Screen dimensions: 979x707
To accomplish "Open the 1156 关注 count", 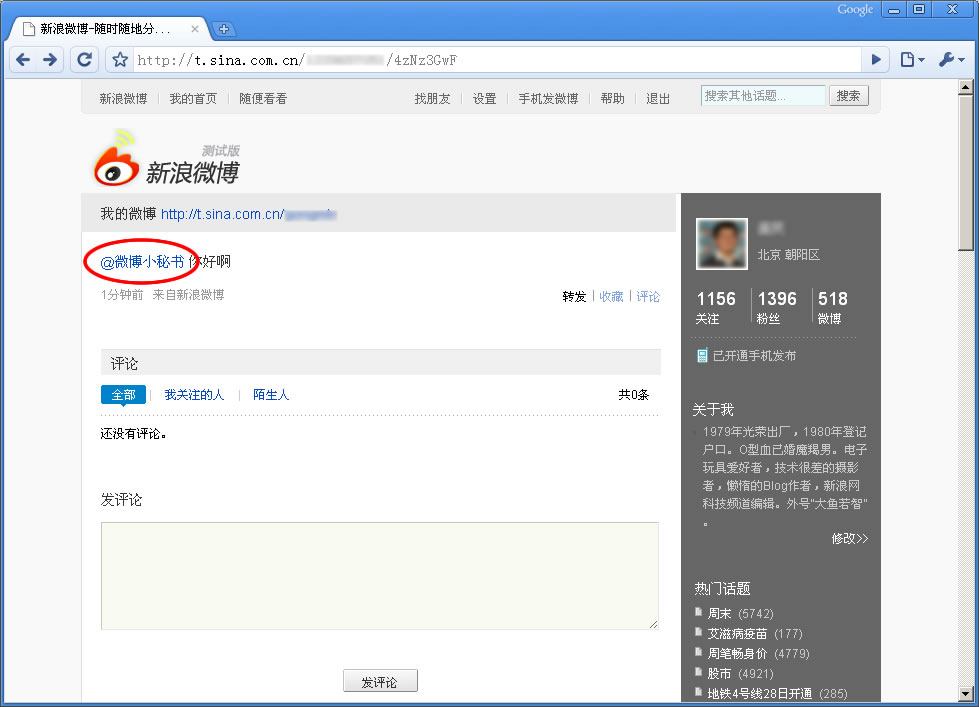I will (716, 307).
